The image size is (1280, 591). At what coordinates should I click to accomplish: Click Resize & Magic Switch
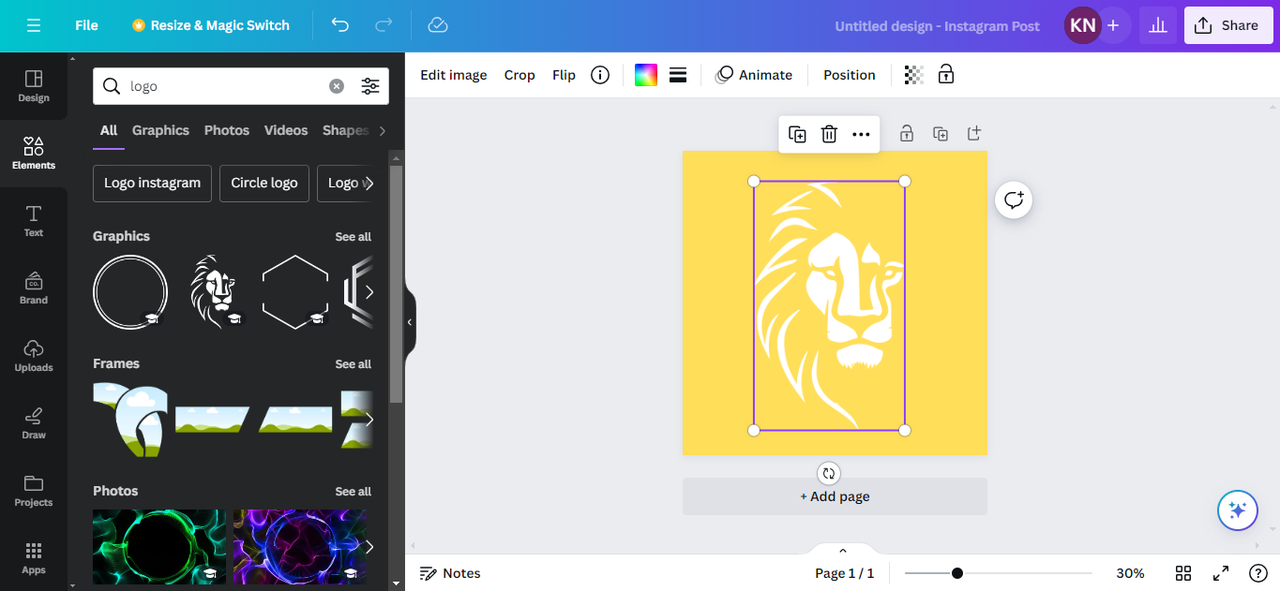pyautogui.click(x=210, y=25)
